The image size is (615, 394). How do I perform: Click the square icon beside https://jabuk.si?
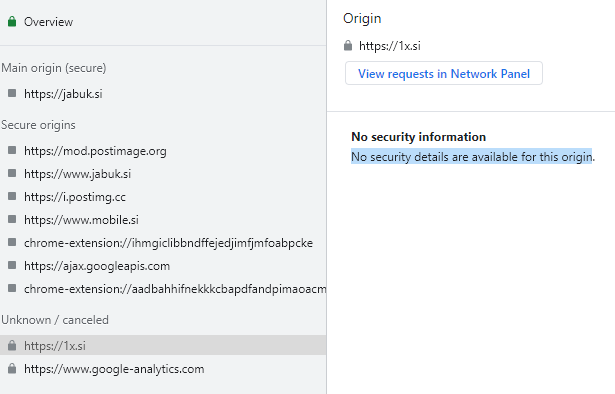coord(12,93)
